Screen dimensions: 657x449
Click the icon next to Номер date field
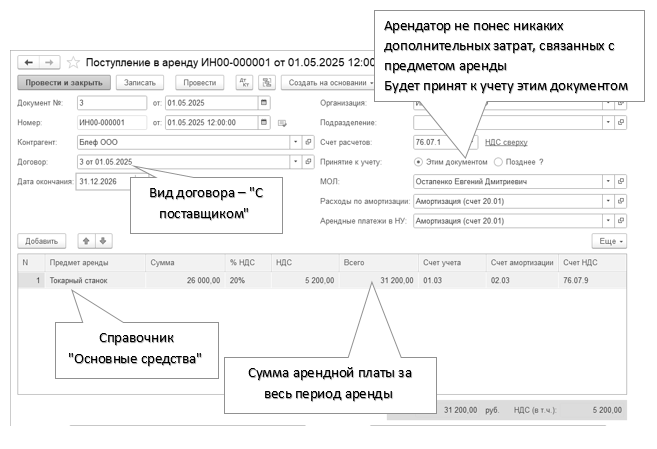tap(282, 123)
